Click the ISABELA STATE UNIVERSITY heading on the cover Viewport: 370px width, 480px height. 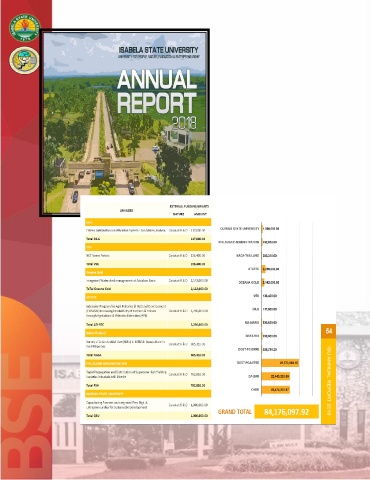(x=158, y=50)
